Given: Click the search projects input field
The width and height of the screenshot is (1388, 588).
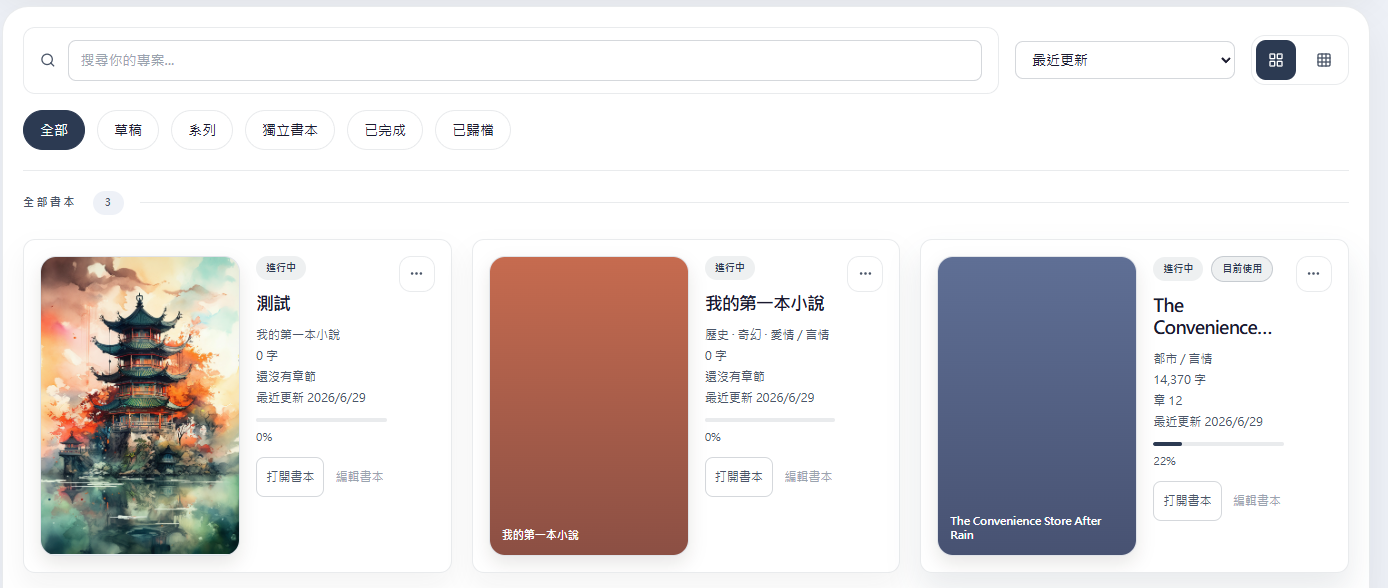Looking at the screenshot, I should click(524, 60).
